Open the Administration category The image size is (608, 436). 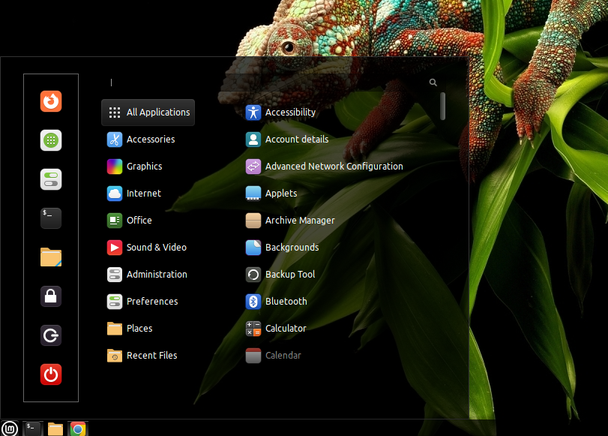pyautogui.click(x=148, y=274)
